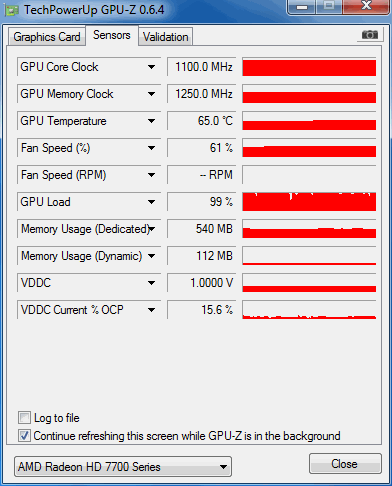Open the VDDC Current % OCP dropdown
392x486 pixels.
(151, 310)
